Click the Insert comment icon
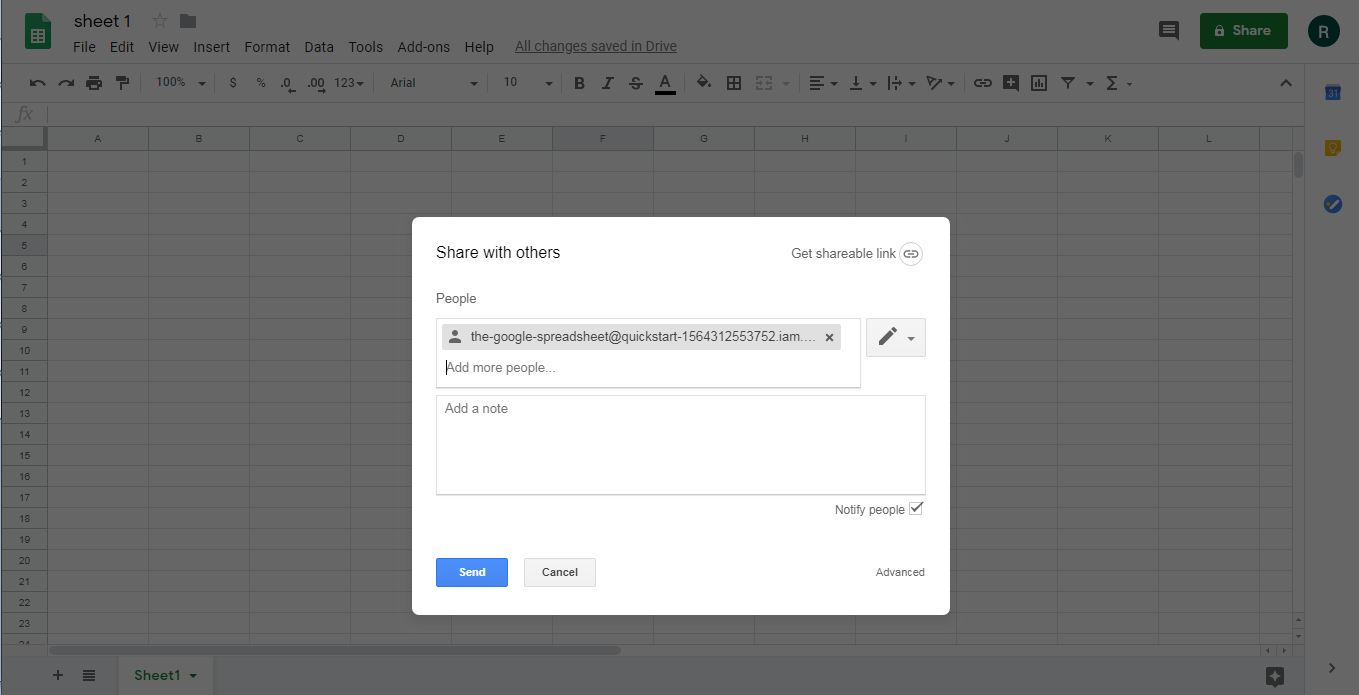 coord(1011,83)
